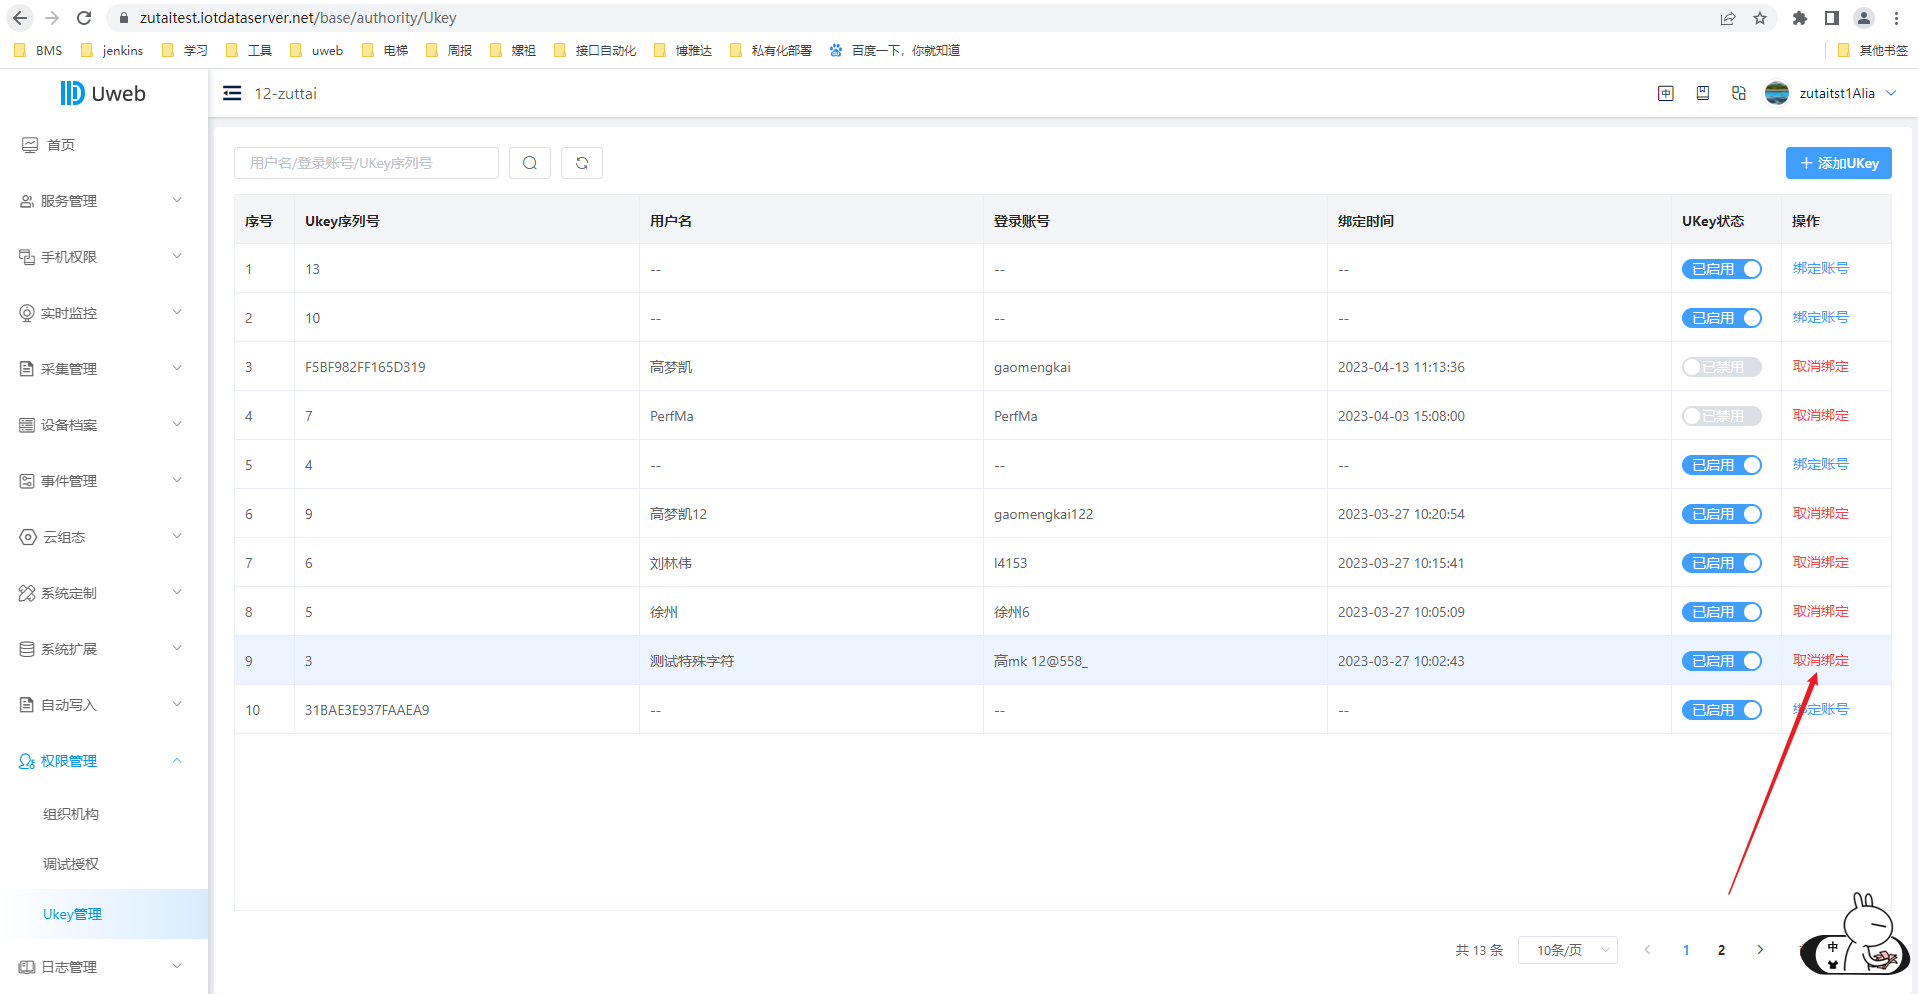Reload the page in browser
Screen dimensions: 1918x994
click(x=84, y=18)
